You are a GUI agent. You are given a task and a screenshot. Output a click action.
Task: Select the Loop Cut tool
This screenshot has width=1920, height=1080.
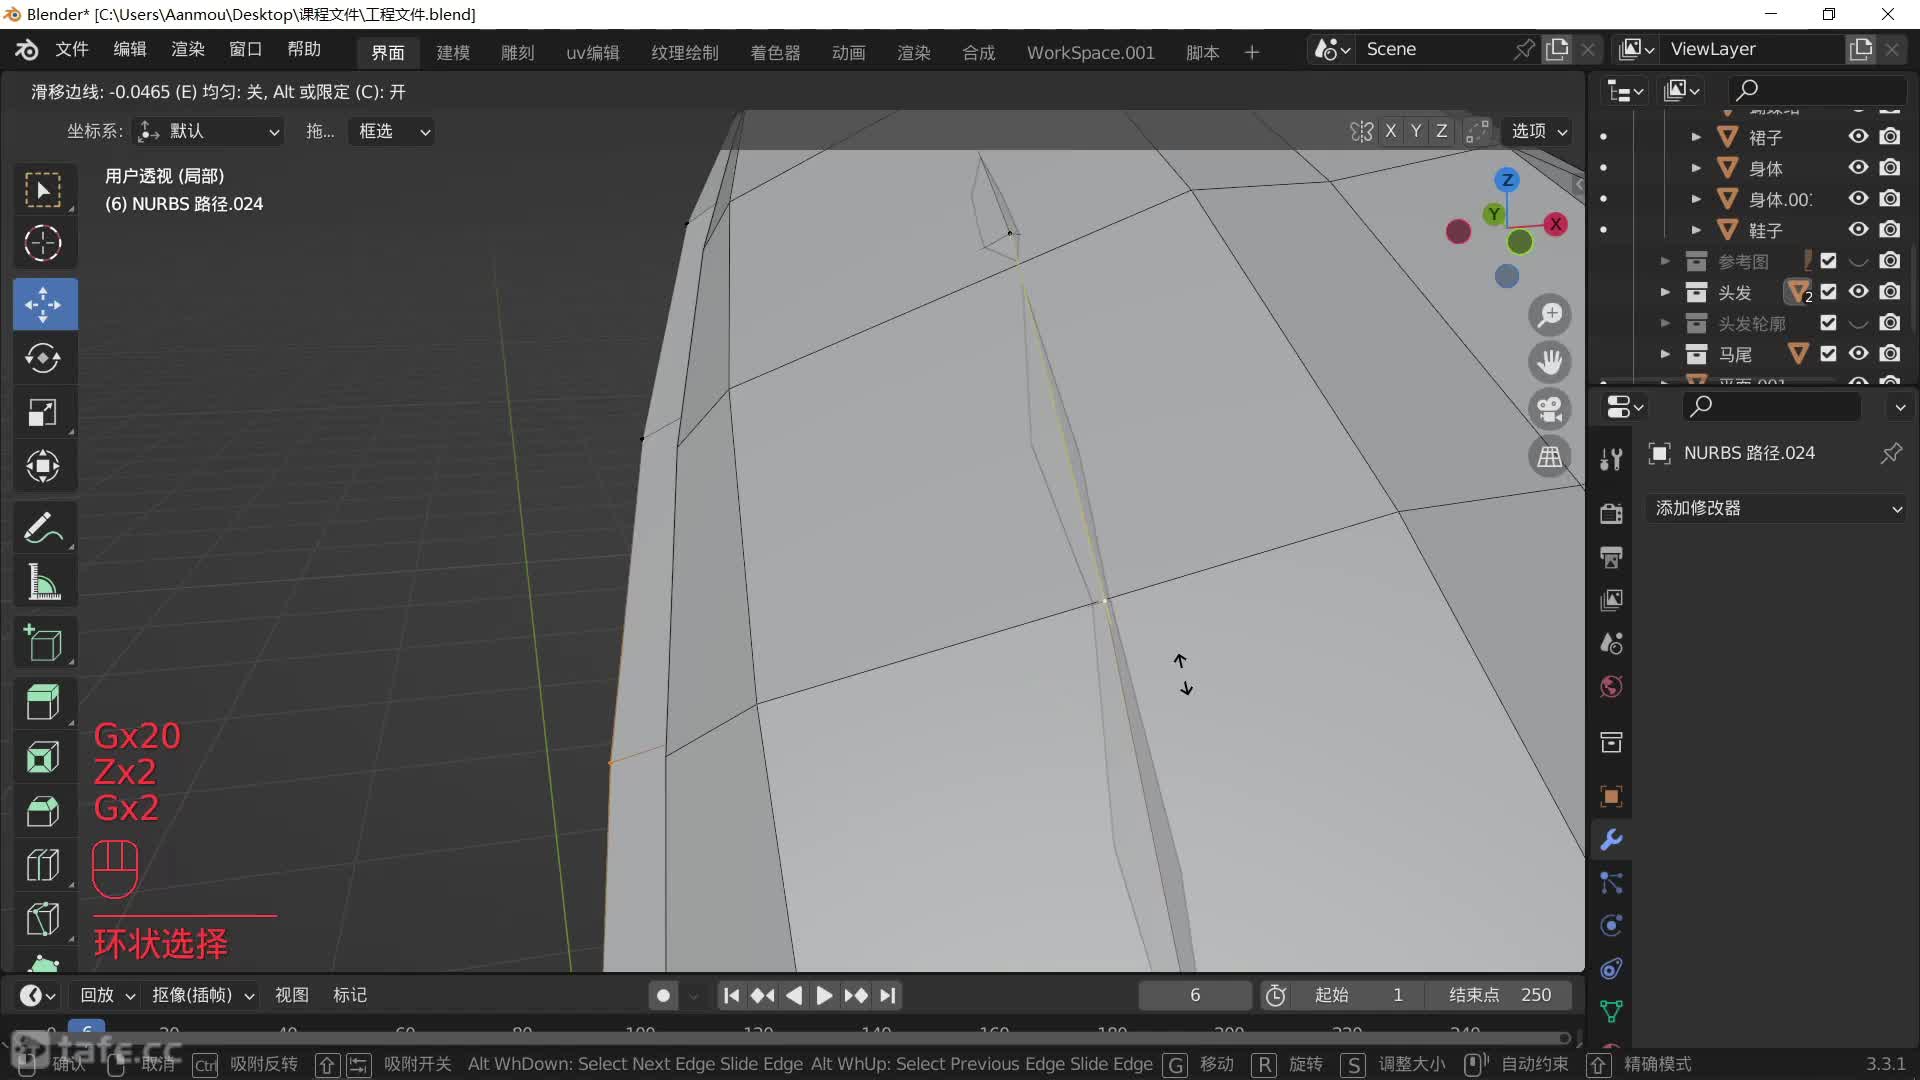(43, 865)
